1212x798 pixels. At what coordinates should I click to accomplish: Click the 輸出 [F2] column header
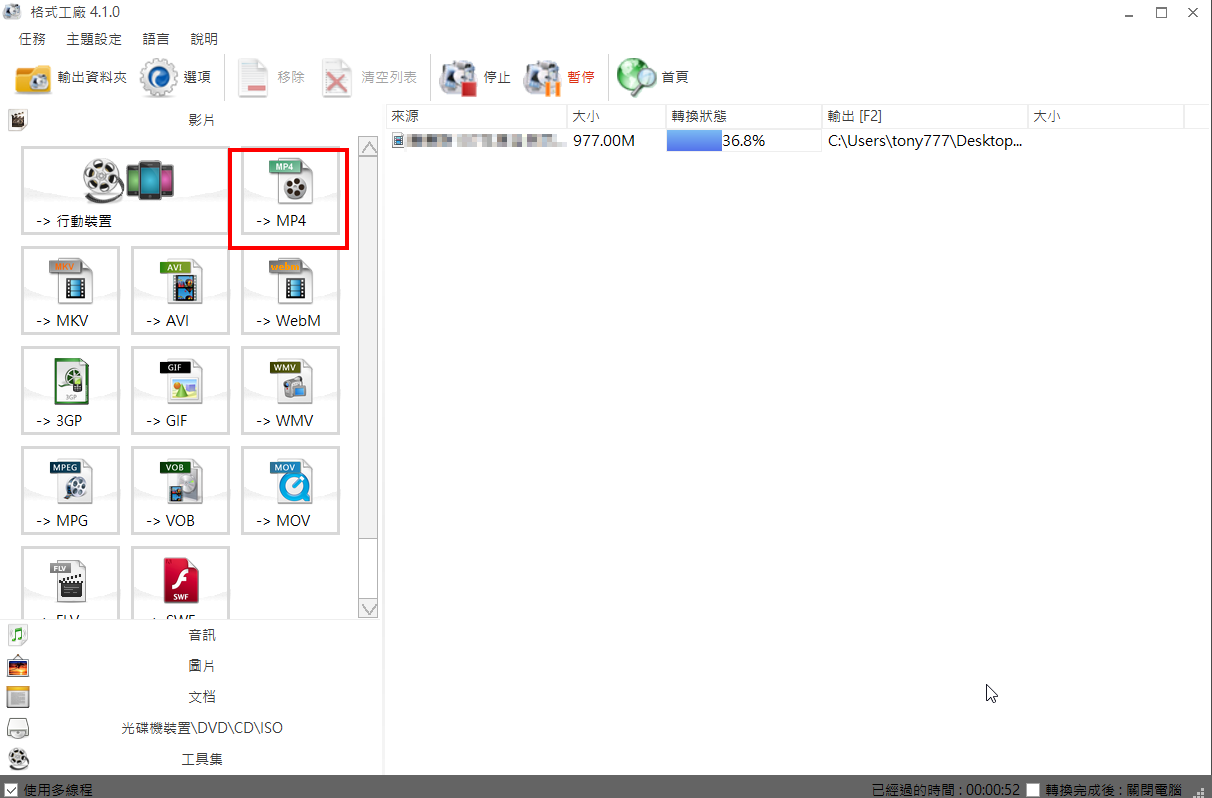925,116
